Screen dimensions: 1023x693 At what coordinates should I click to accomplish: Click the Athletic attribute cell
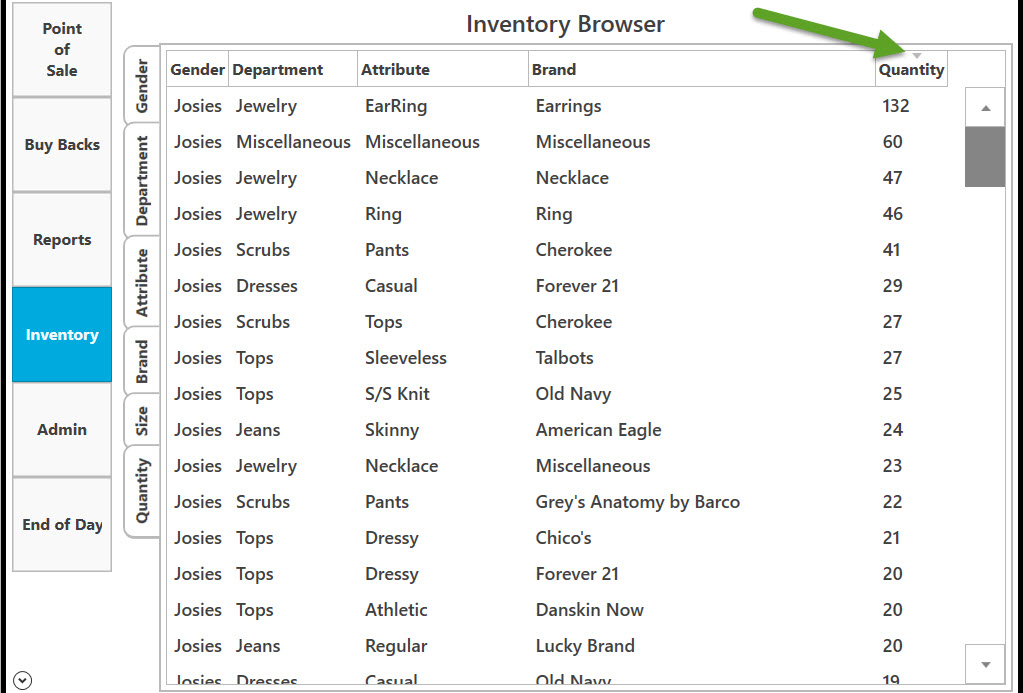(x=396, y=609)
